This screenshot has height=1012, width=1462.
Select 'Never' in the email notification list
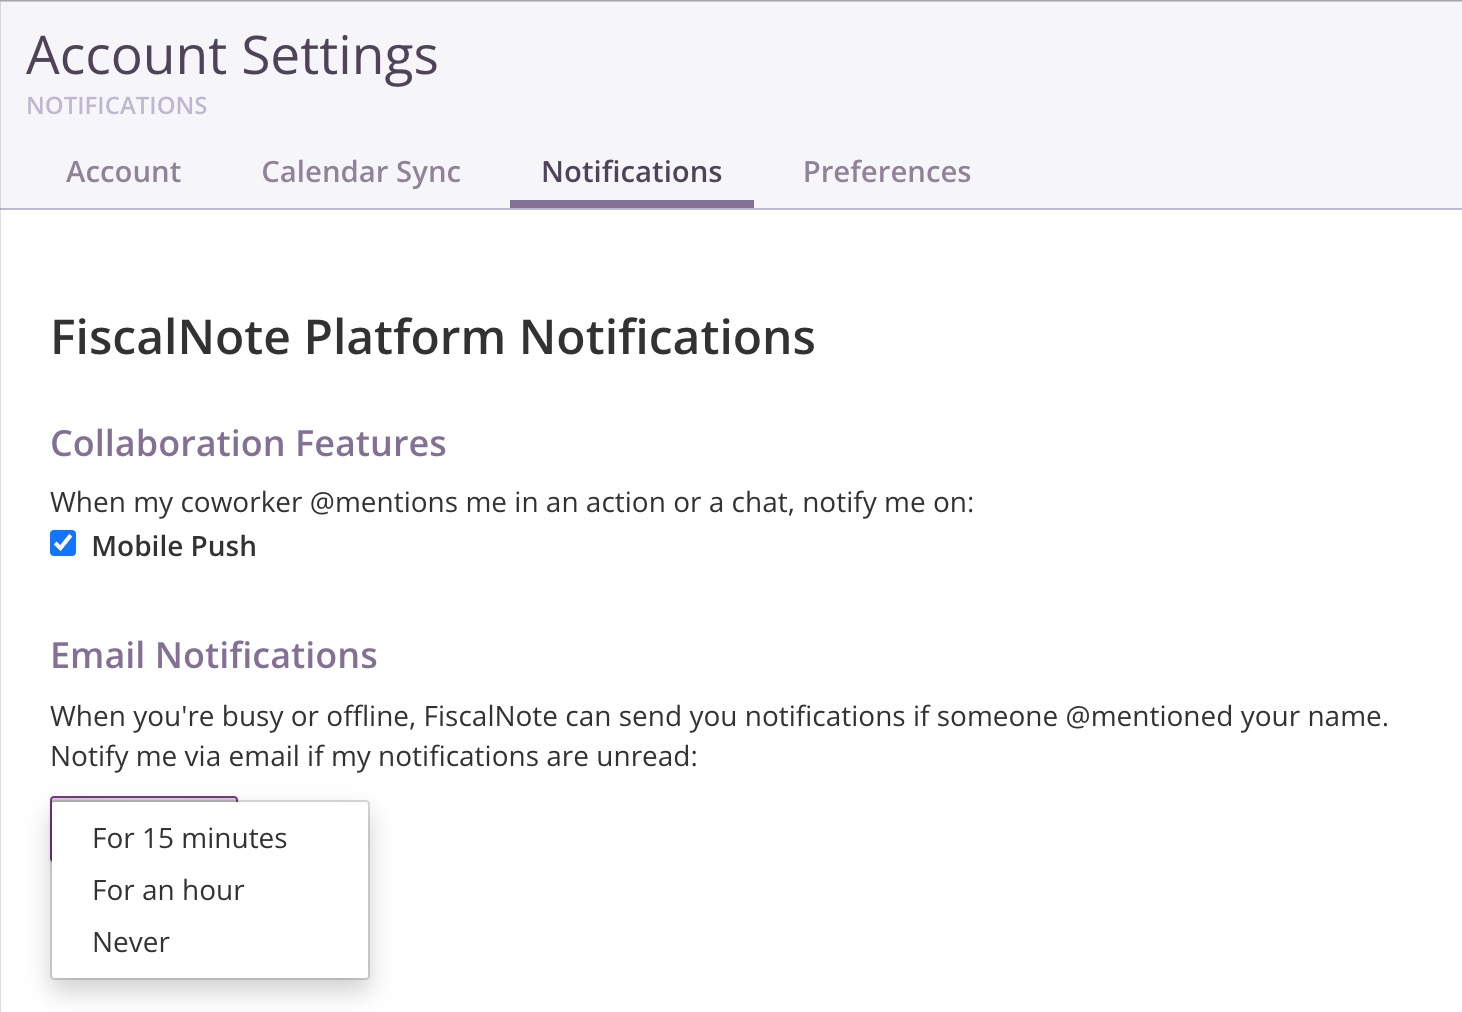coord(210,942)
